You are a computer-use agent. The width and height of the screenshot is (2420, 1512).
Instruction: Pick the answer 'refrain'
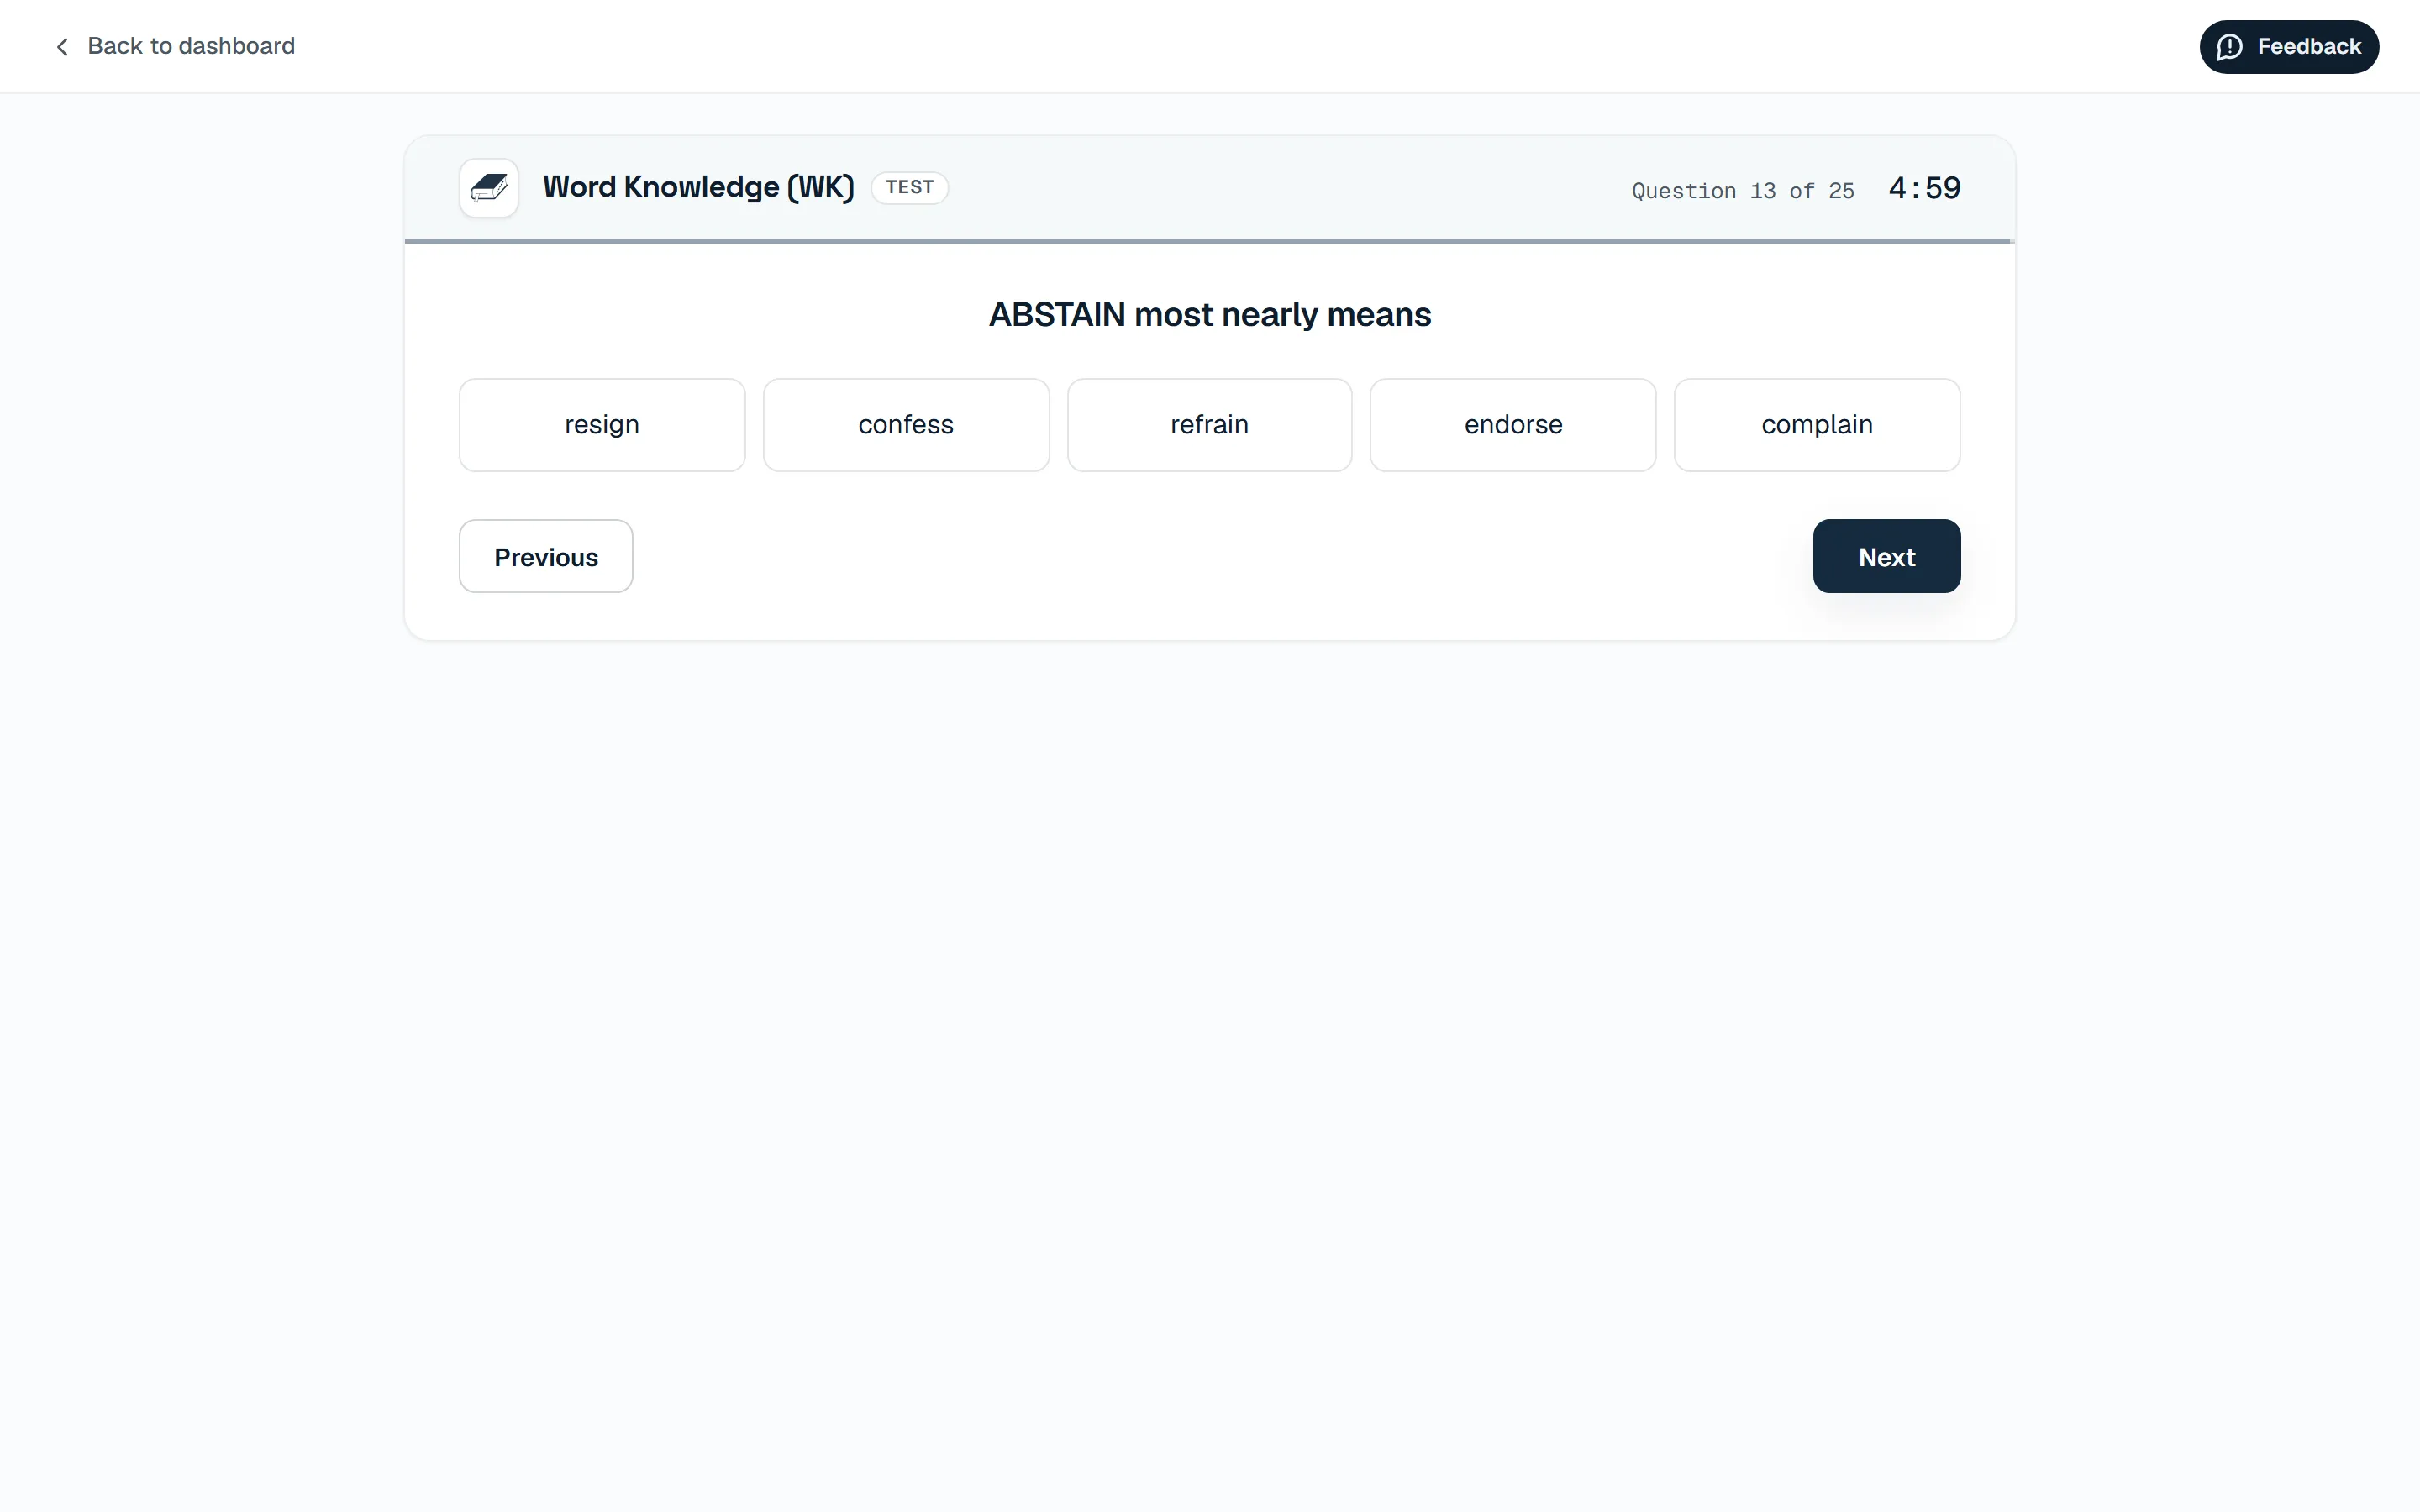(x=1209, y=424)
